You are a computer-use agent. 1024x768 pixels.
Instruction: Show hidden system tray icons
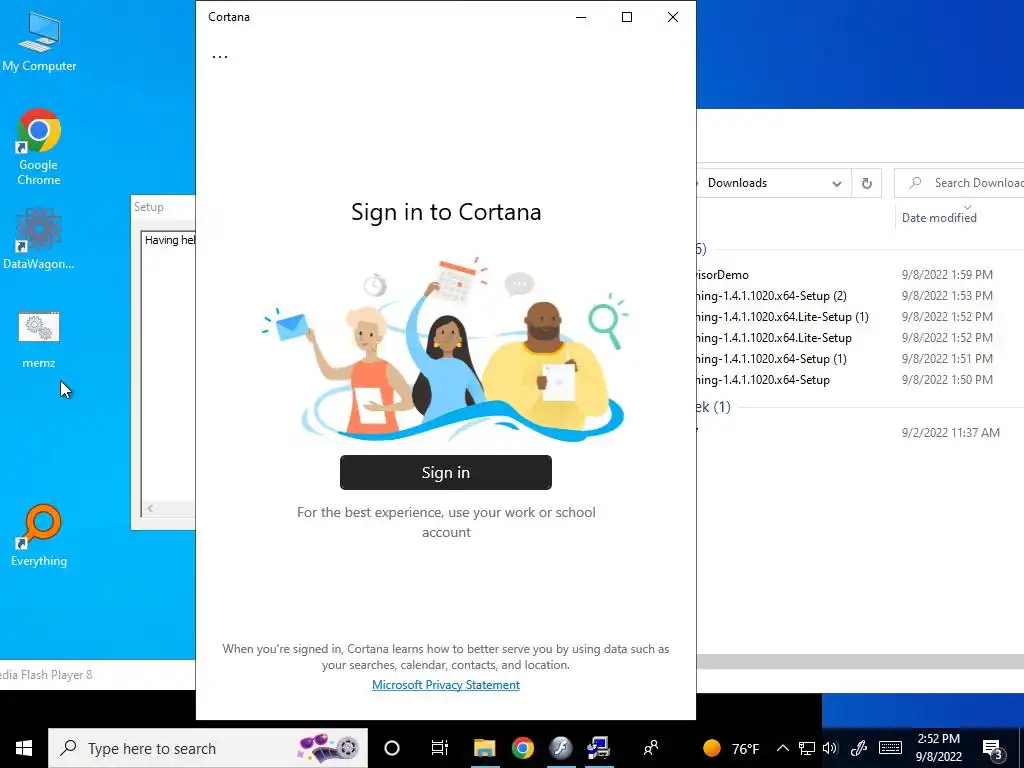(782, 748)
